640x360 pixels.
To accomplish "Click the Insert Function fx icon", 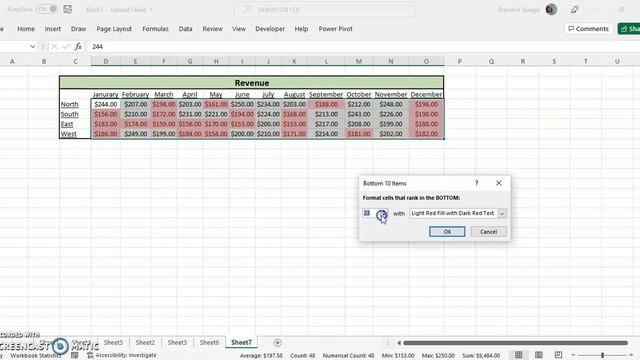I will coord(78,47).
